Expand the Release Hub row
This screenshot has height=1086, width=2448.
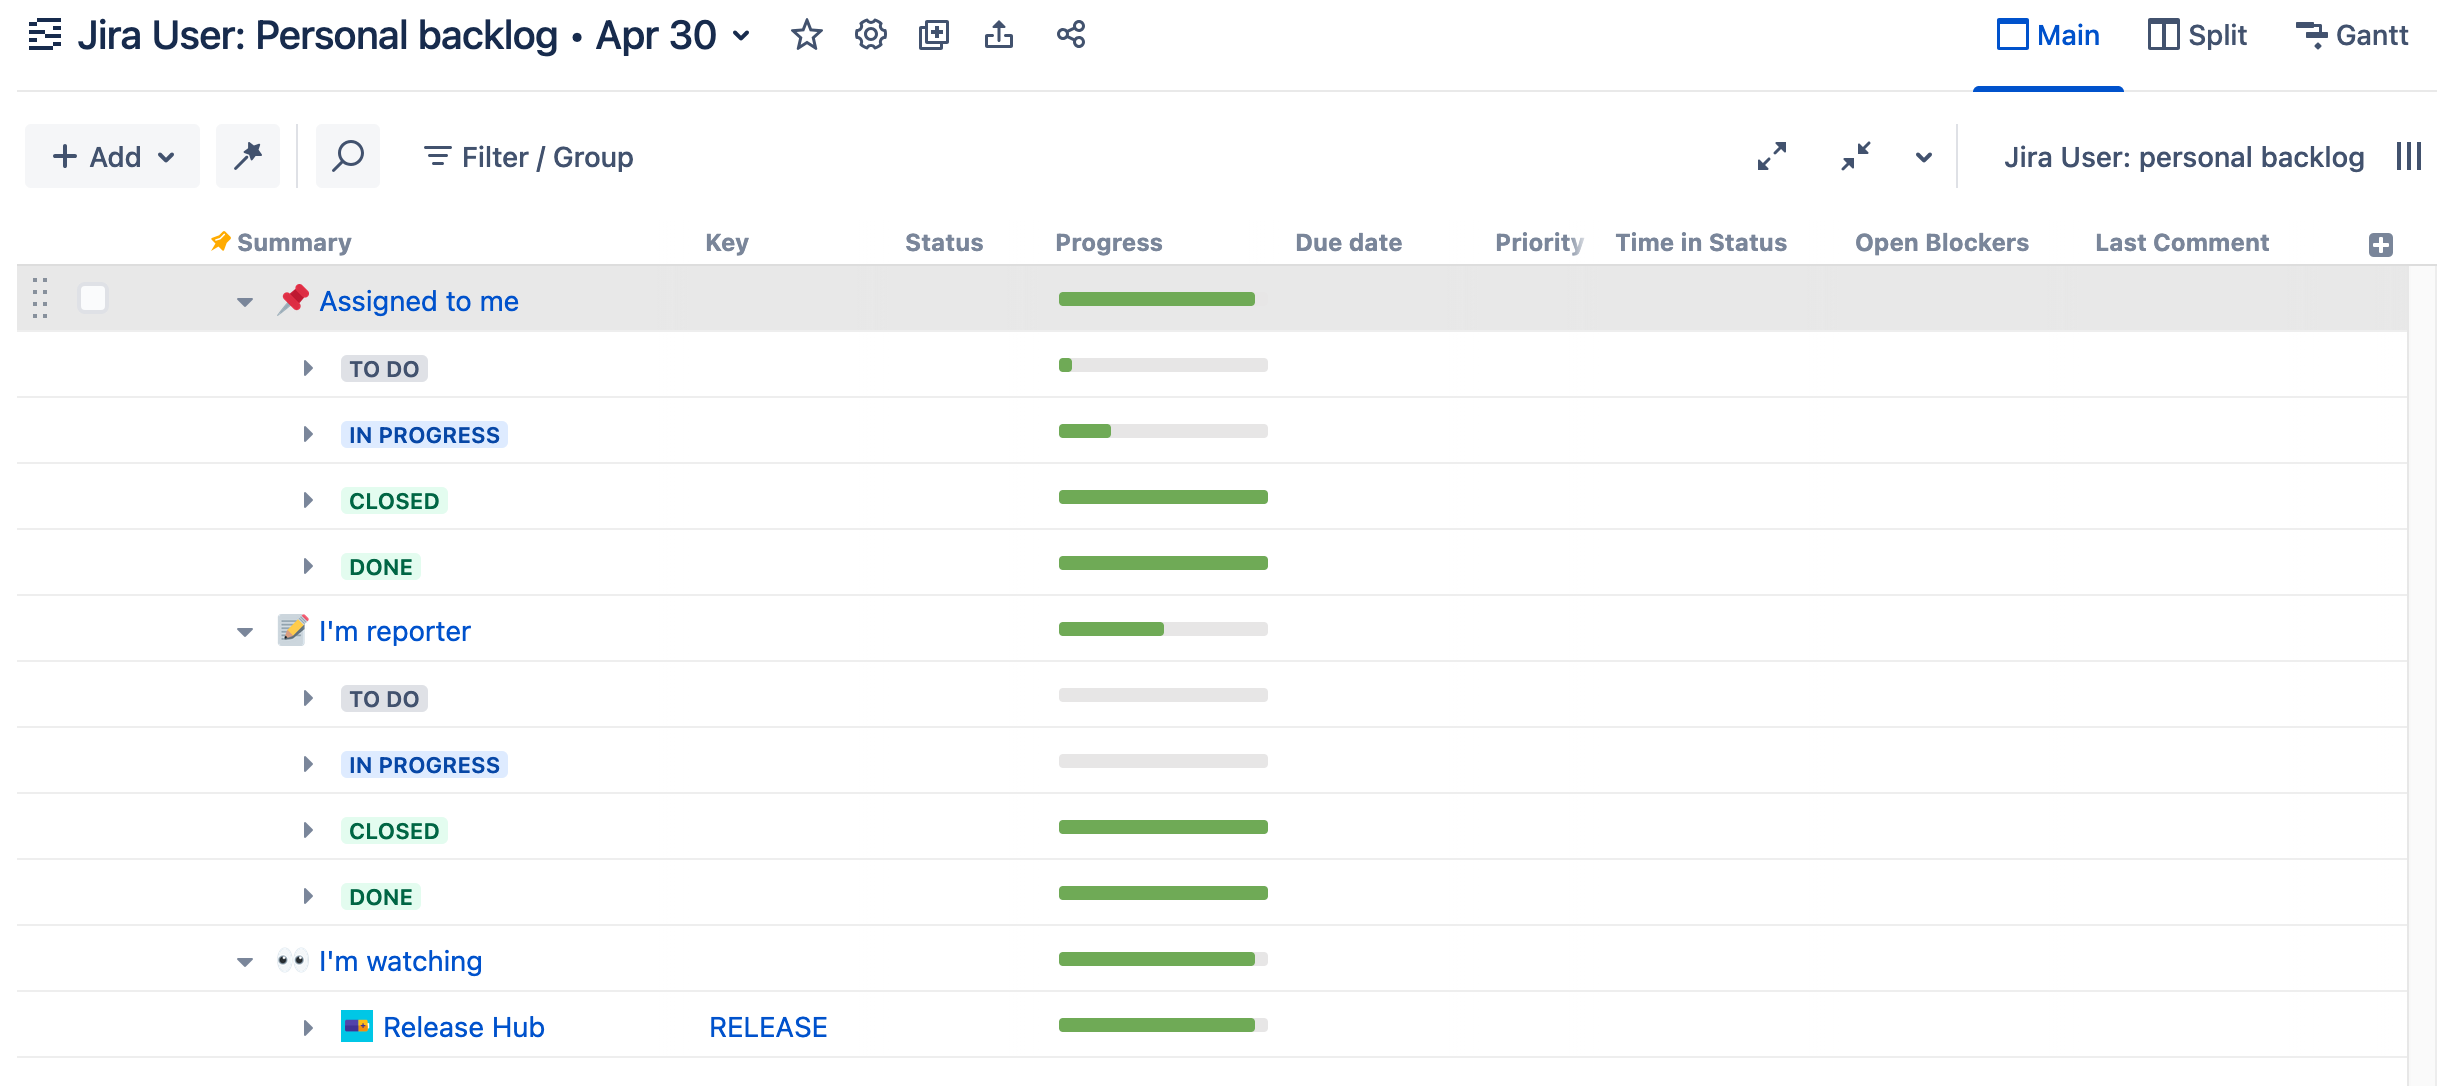tap(308, 1027)
